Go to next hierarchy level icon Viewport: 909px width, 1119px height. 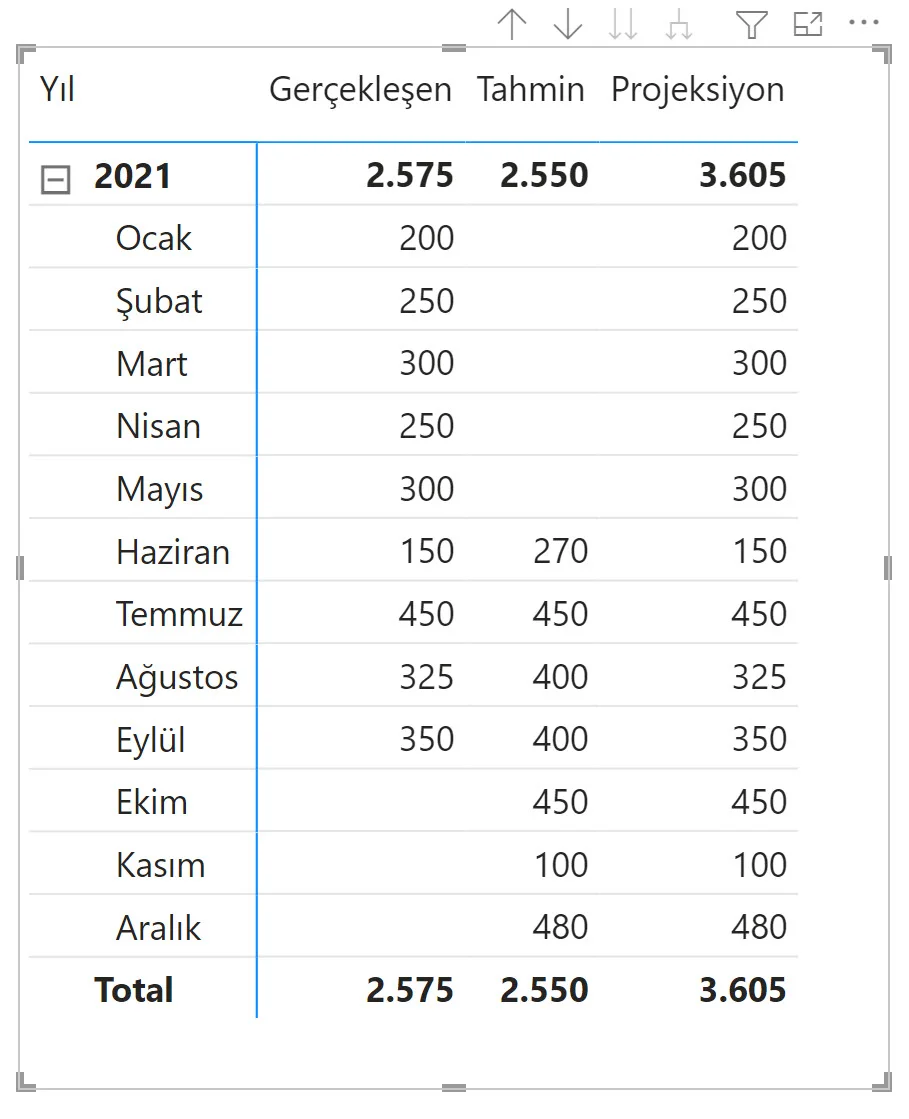coord(623,25)
